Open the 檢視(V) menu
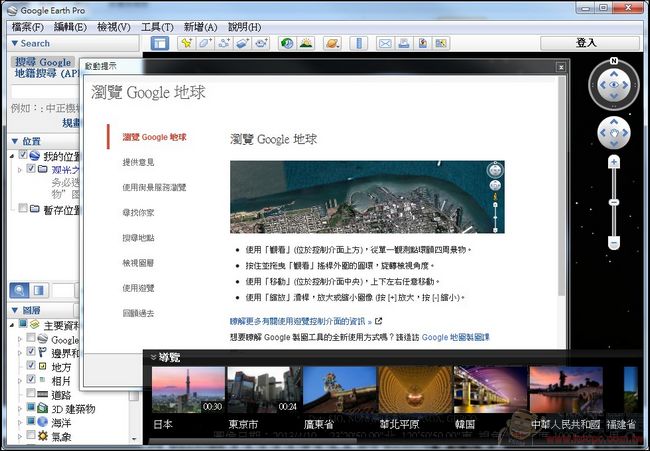The image size is (650, 451). point(114,27)
